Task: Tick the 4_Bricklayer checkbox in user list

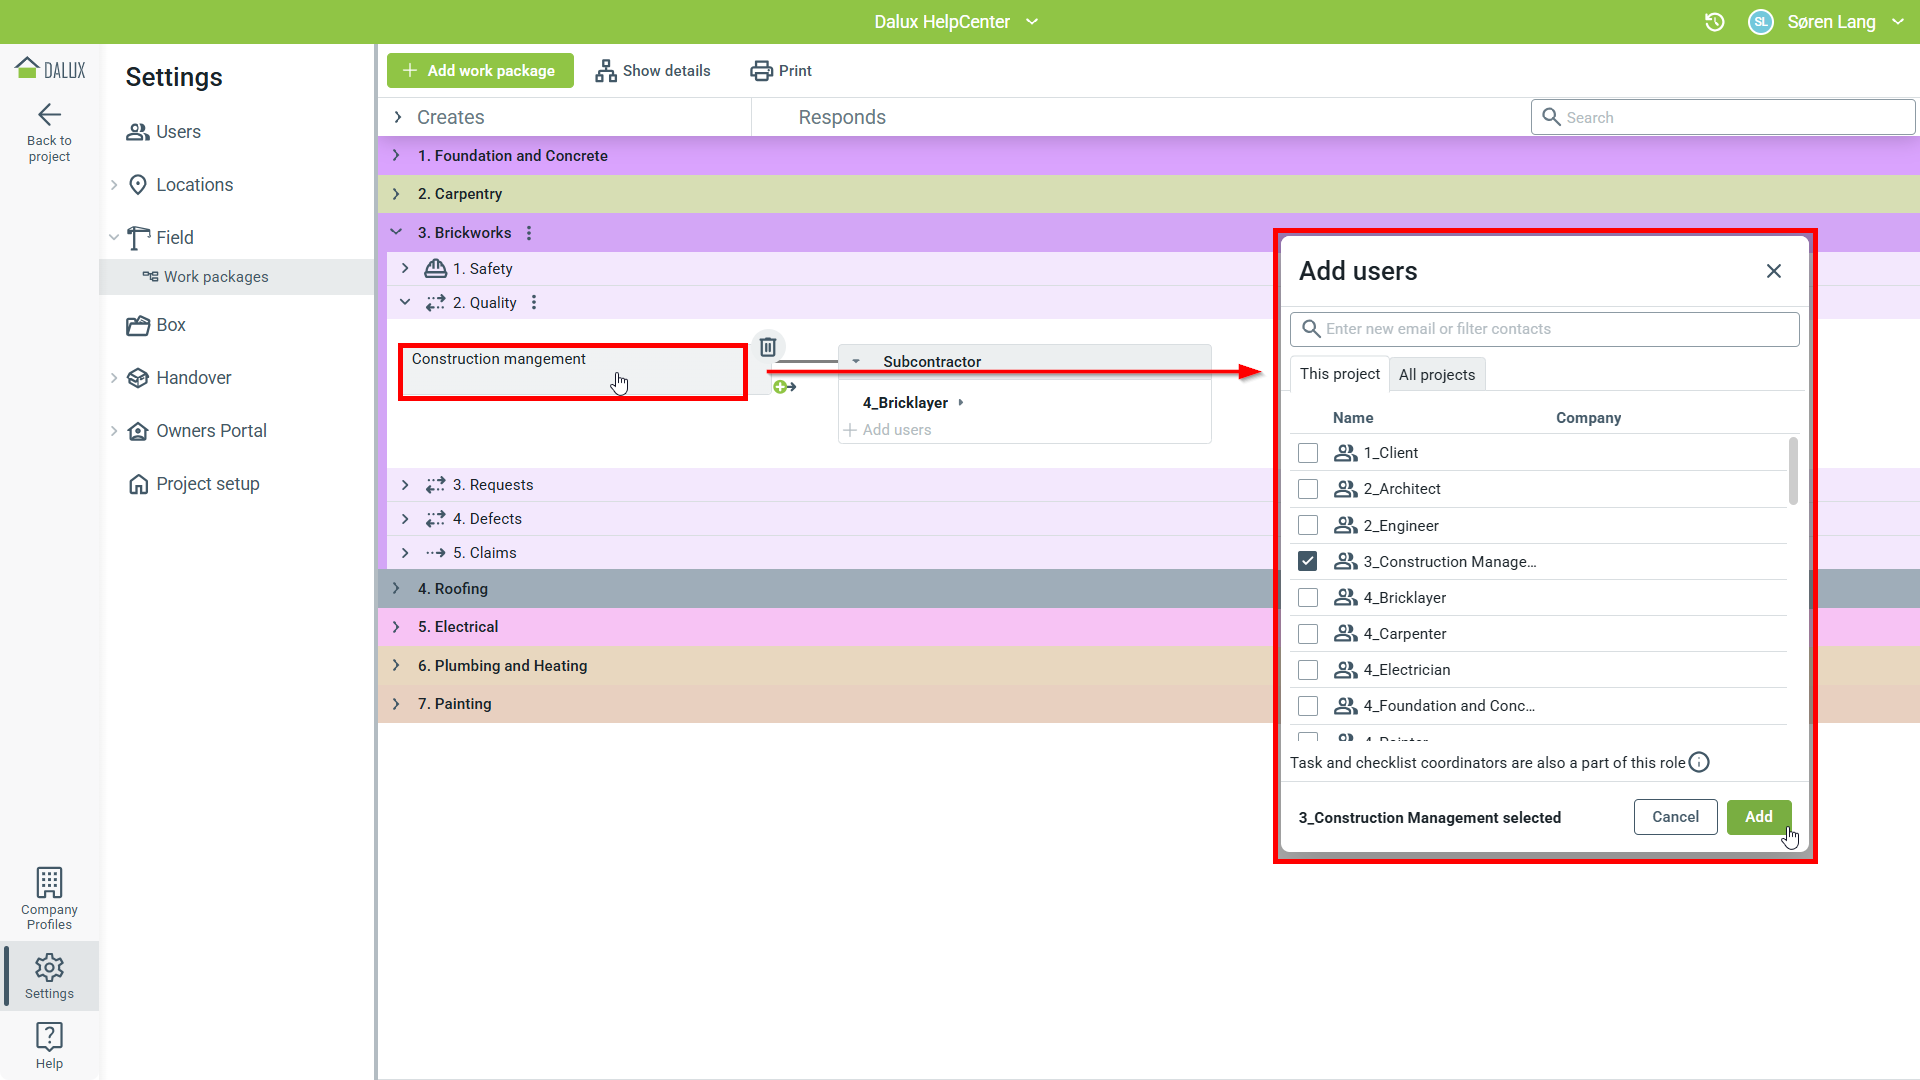Action: click(1307, 598)
